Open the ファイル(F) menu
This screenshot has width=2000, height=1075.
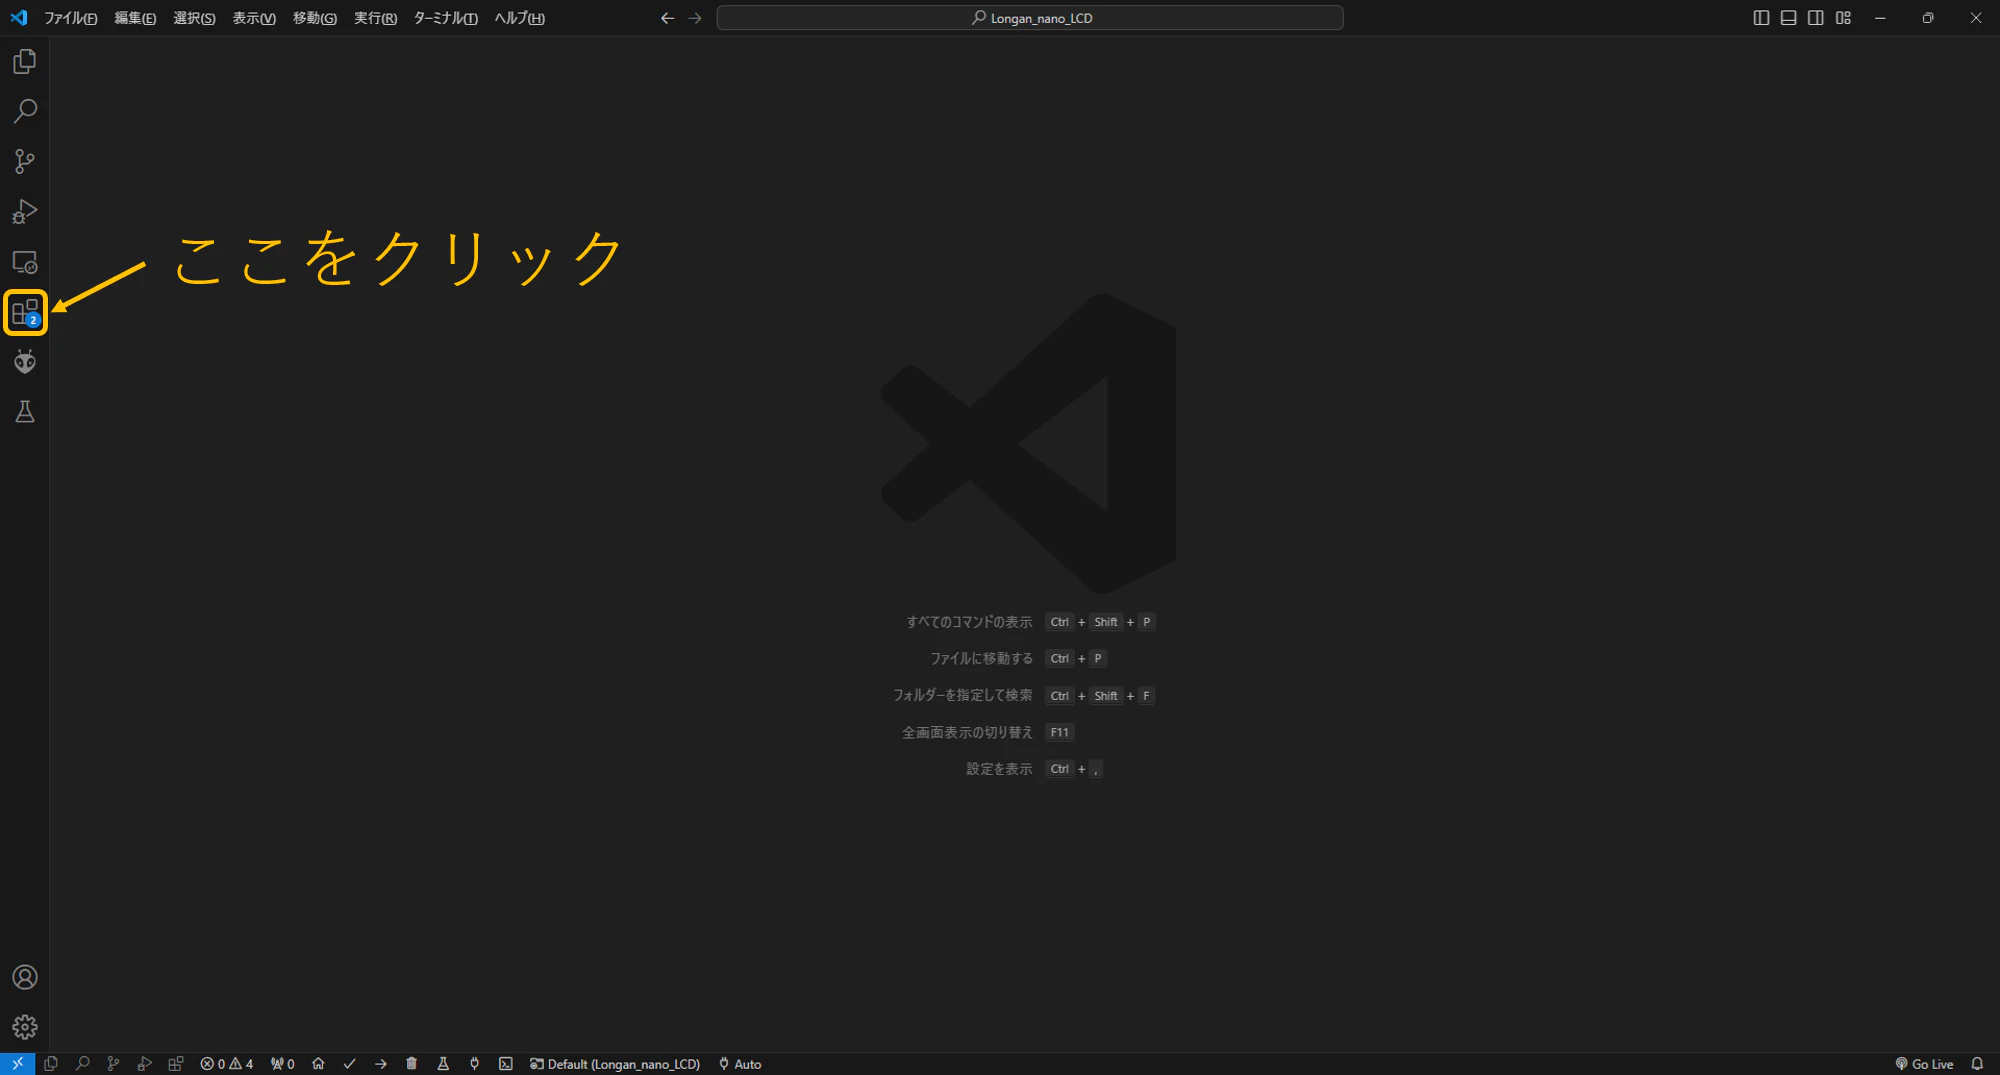(x=70, y=18)
